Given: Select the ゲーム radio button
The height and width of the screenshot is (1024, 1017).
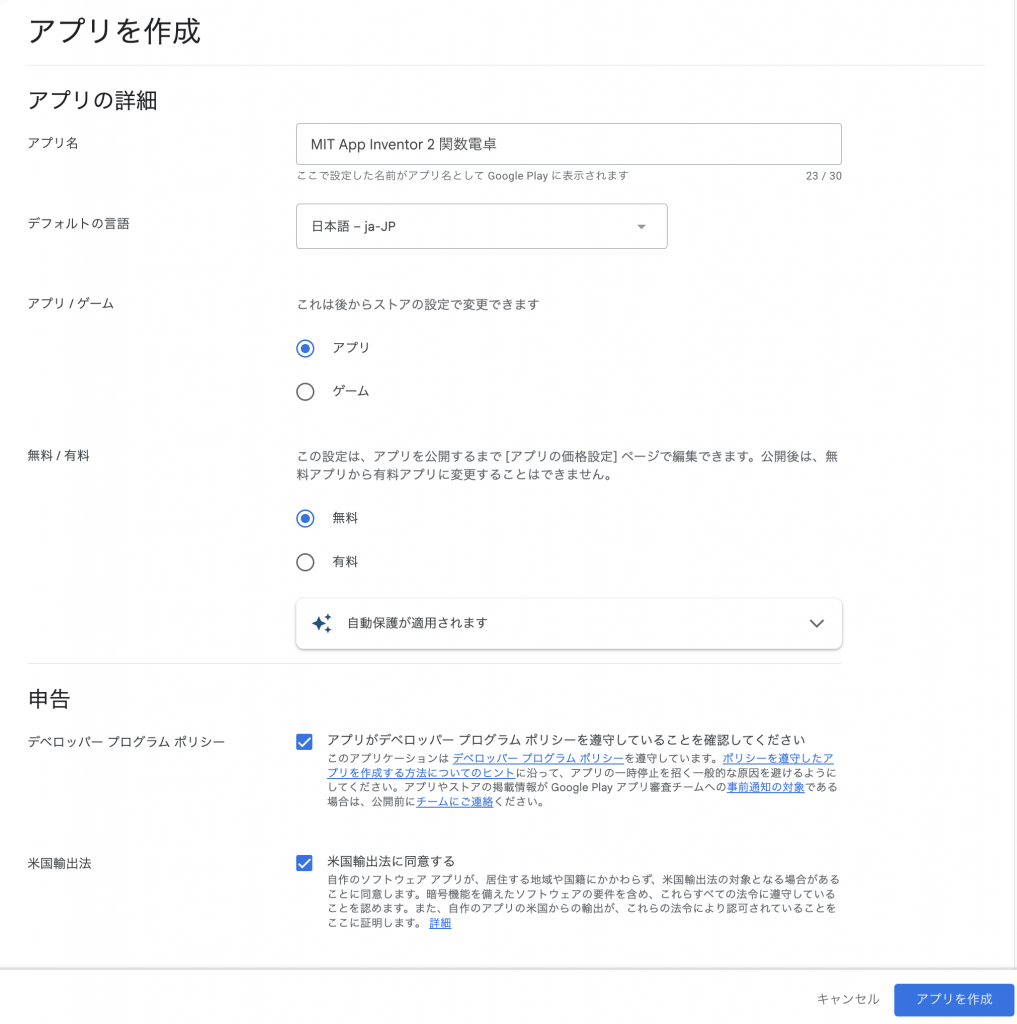Looking at the screenshot, I should [306, 392].
